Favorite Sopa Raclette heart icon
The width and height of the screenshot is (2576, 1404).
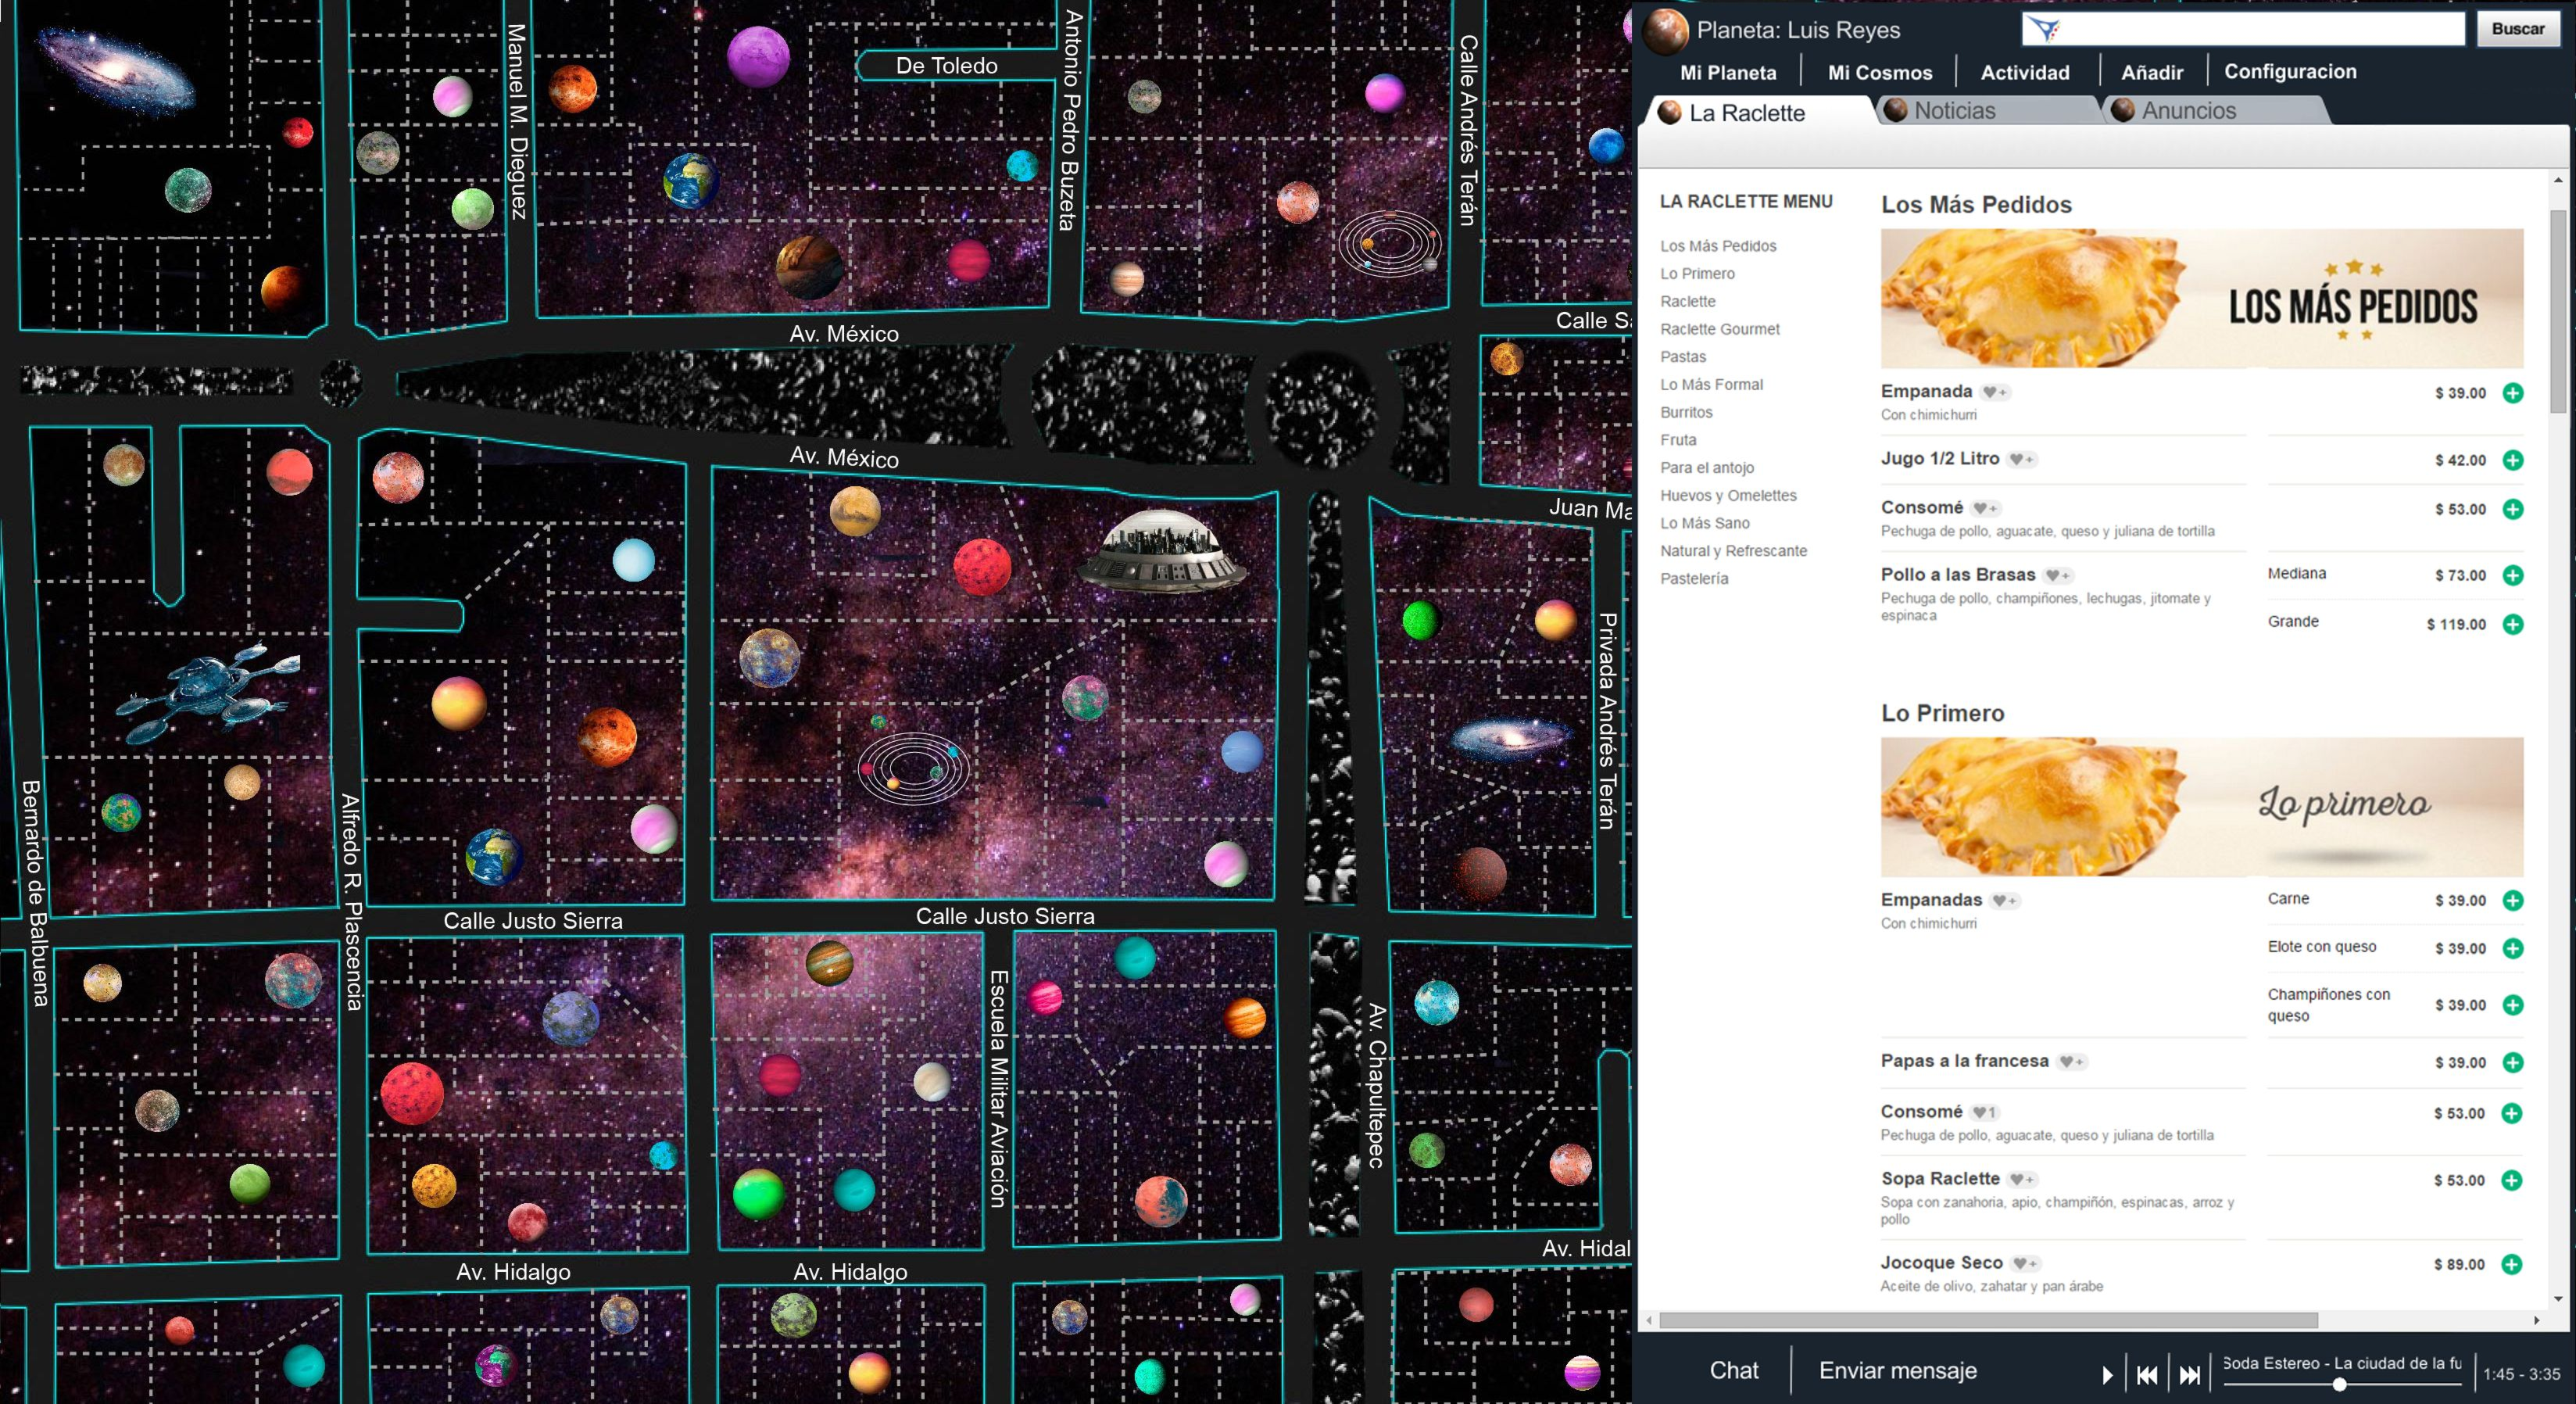tap(2022, 1179)
